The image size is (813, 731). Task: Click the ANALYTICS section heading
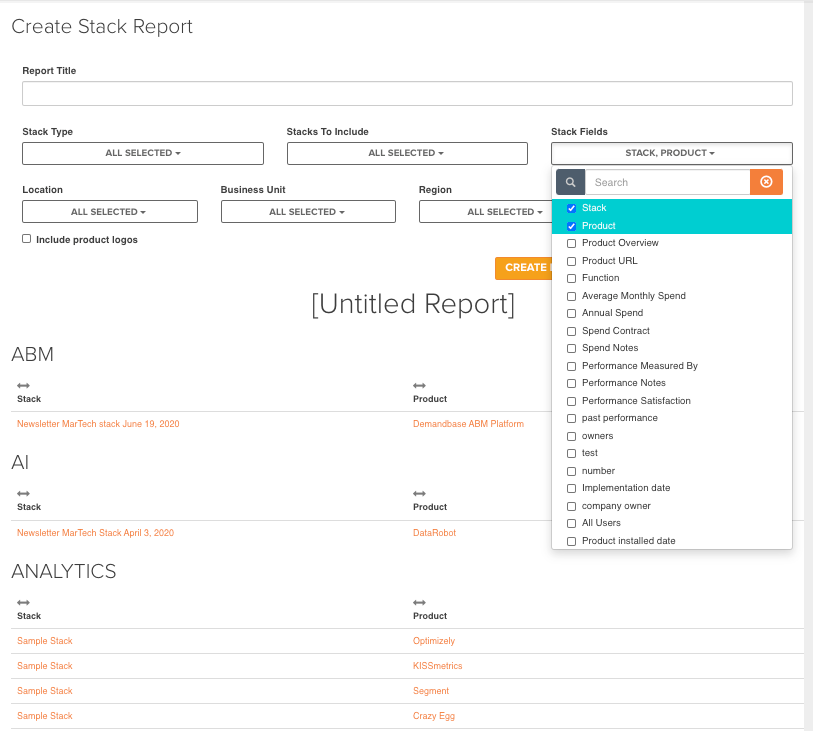point(64,571)
